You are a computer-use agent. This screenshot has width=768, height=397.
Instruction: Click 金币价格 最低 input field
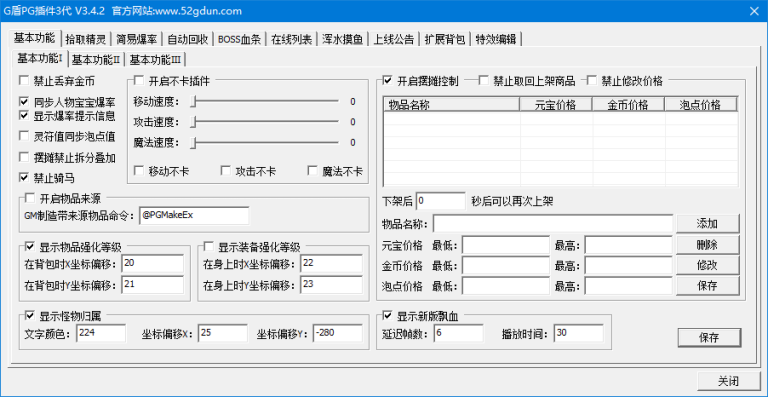[506, 266]
